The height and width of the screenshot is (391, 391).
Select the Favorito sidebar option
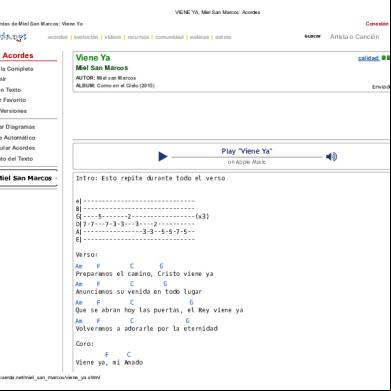coord(13,100)
